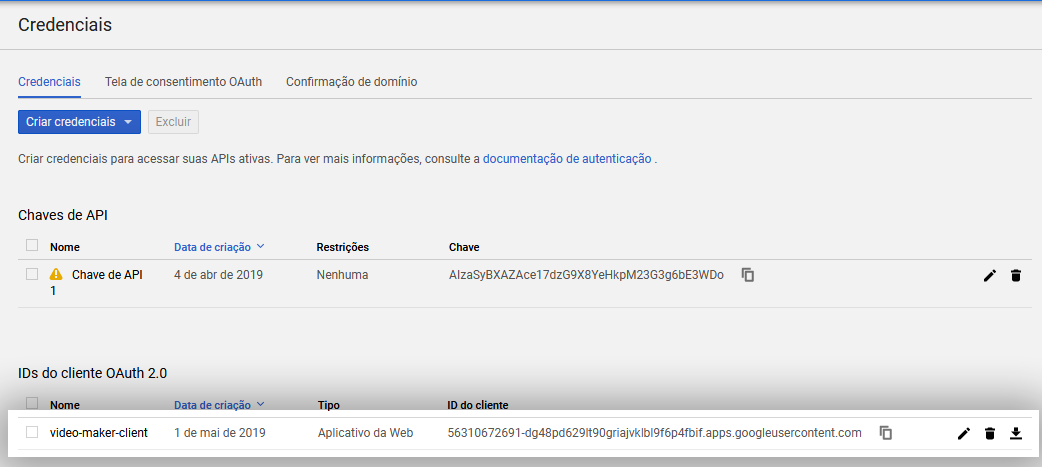Copy the API key to clipboard
This screenshot has height=467, width=1042.
pyautogui.click(x=748, y=275)
